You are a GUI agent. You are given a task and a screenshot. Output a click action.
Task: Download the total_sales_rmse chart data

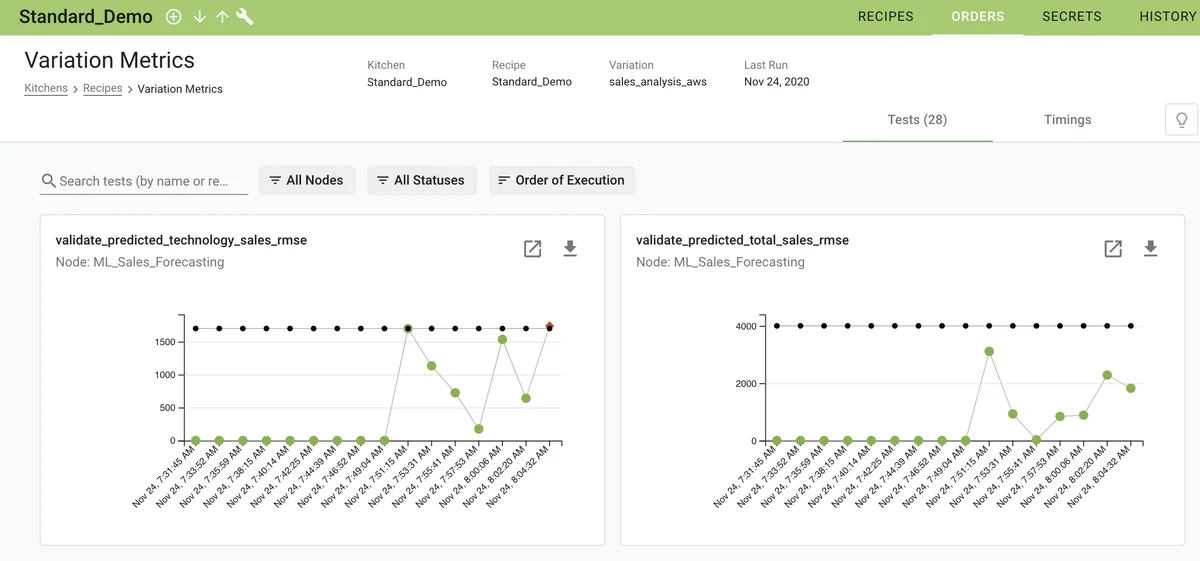pos(1150,249)
